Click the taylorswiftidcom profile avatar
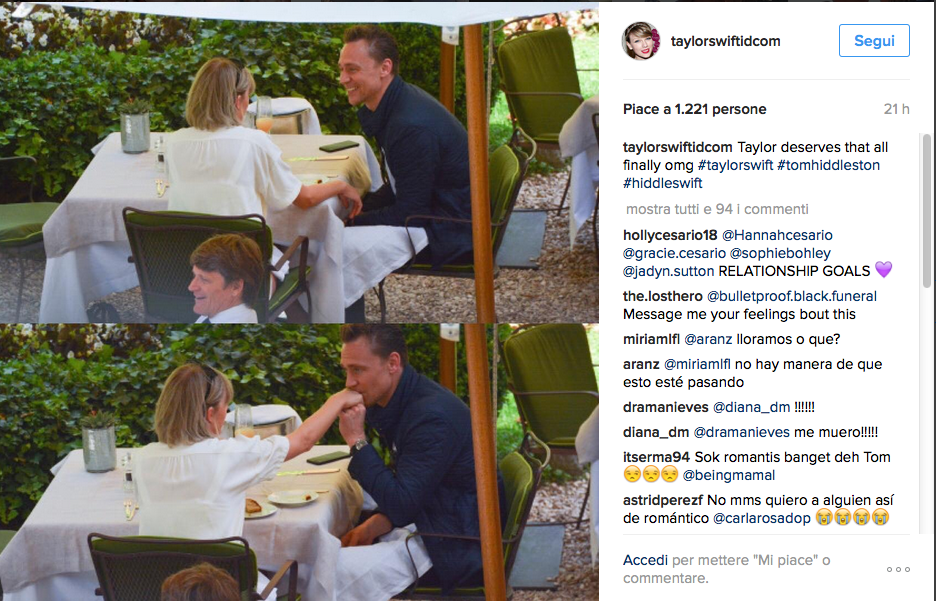Screen dimensions: 936x601 coord(641,41)
